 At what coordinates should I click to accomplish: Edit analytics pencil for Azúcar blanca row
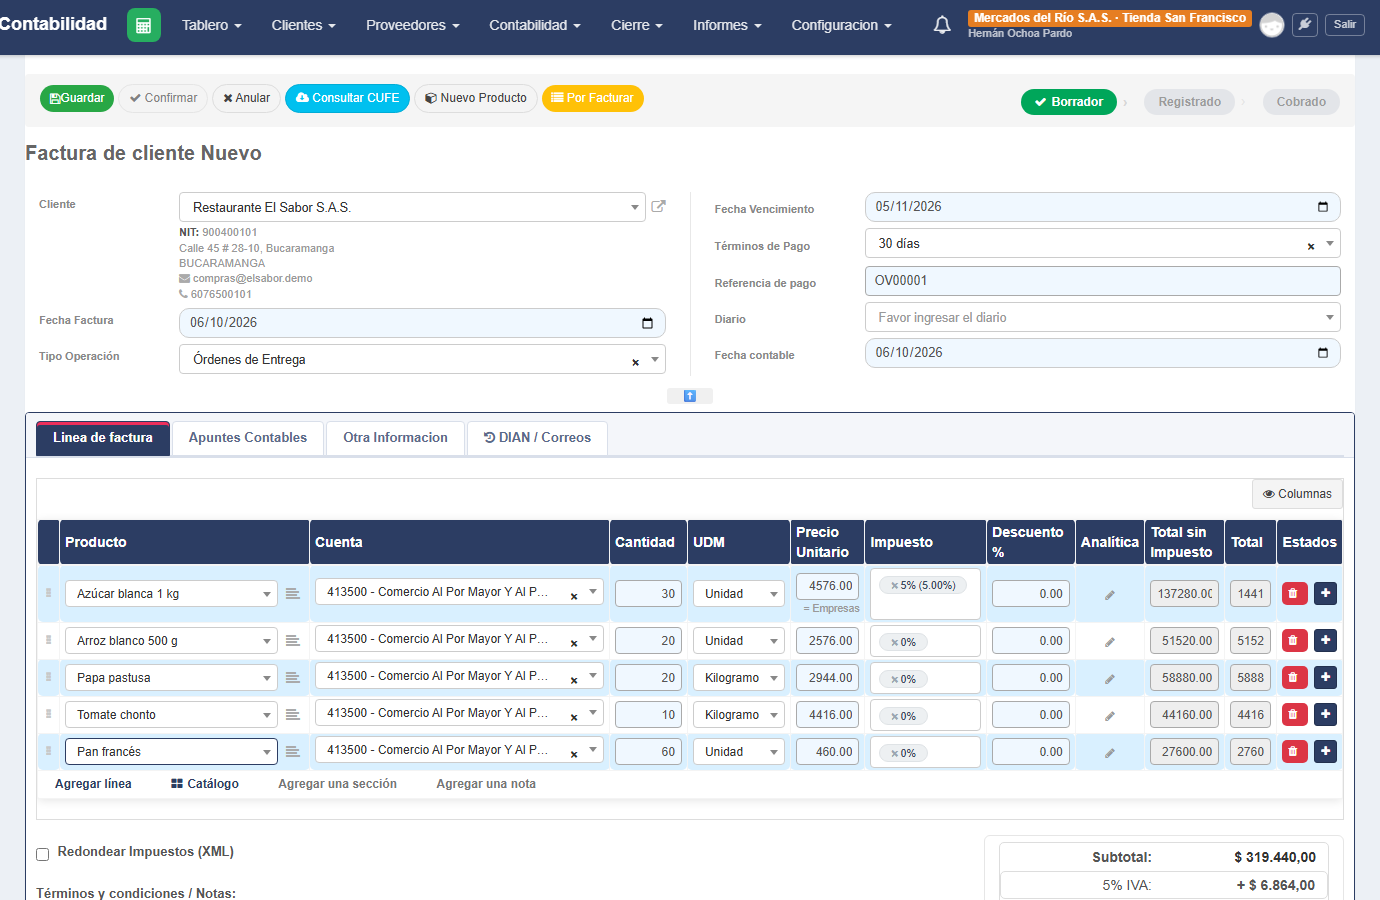pos(1110,595)
